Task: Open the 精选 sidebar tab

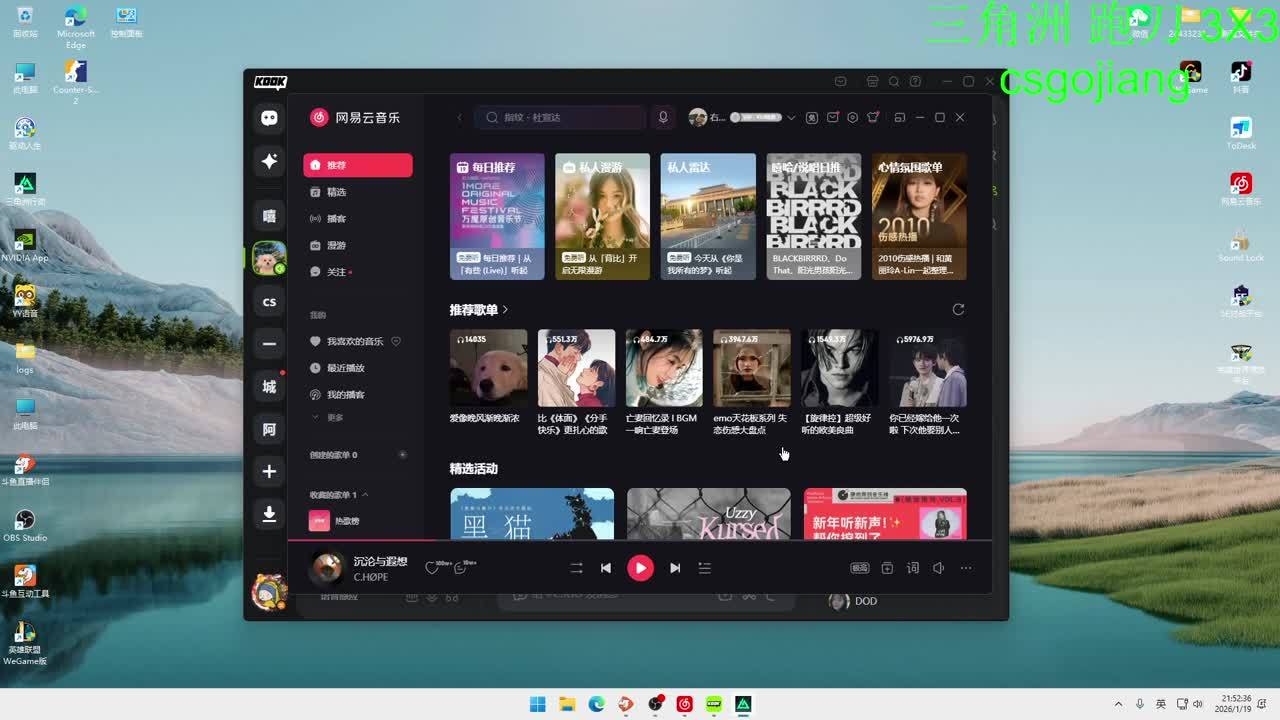Action: pos(336,192)
